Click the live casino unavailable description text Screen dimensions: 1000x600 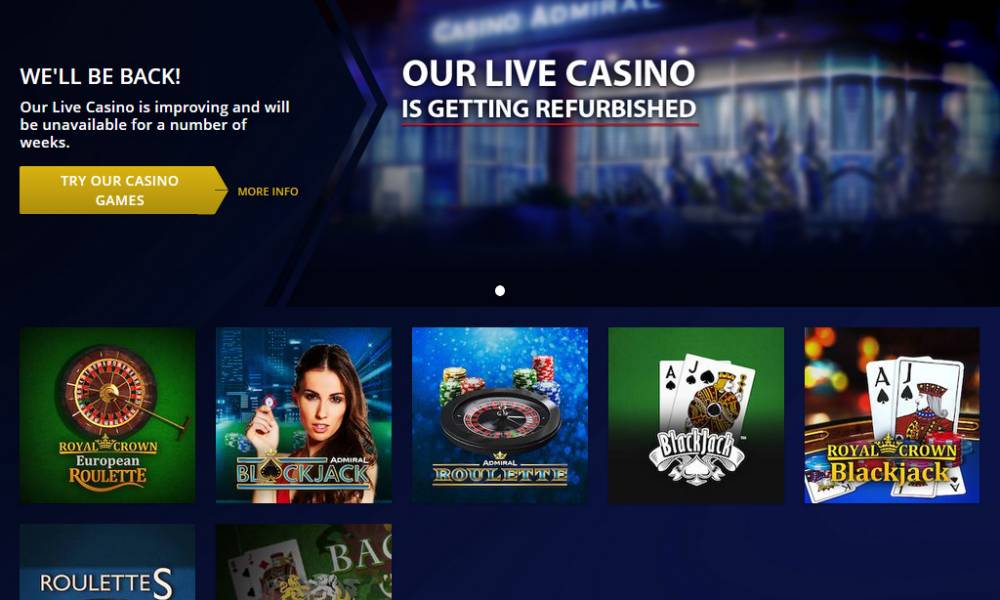click(x=154, y=125)
